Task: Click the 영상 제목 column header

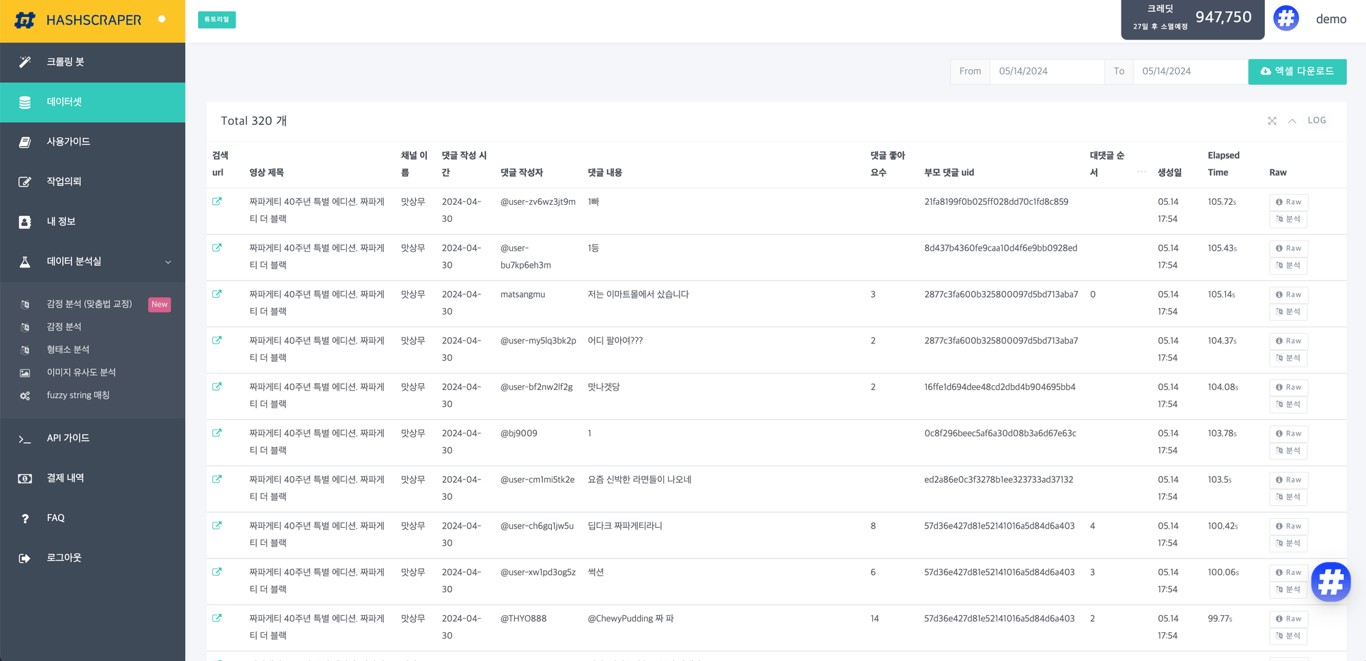Action: [267, 172]
